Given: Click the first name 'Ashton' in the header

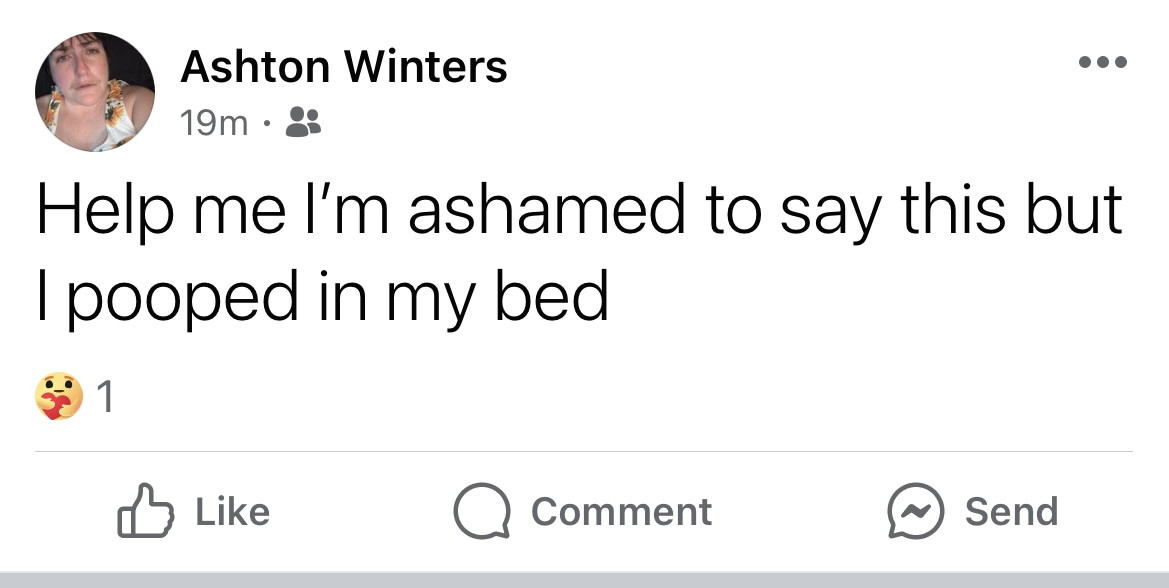Looking at the screenshot, I should 255,68.
